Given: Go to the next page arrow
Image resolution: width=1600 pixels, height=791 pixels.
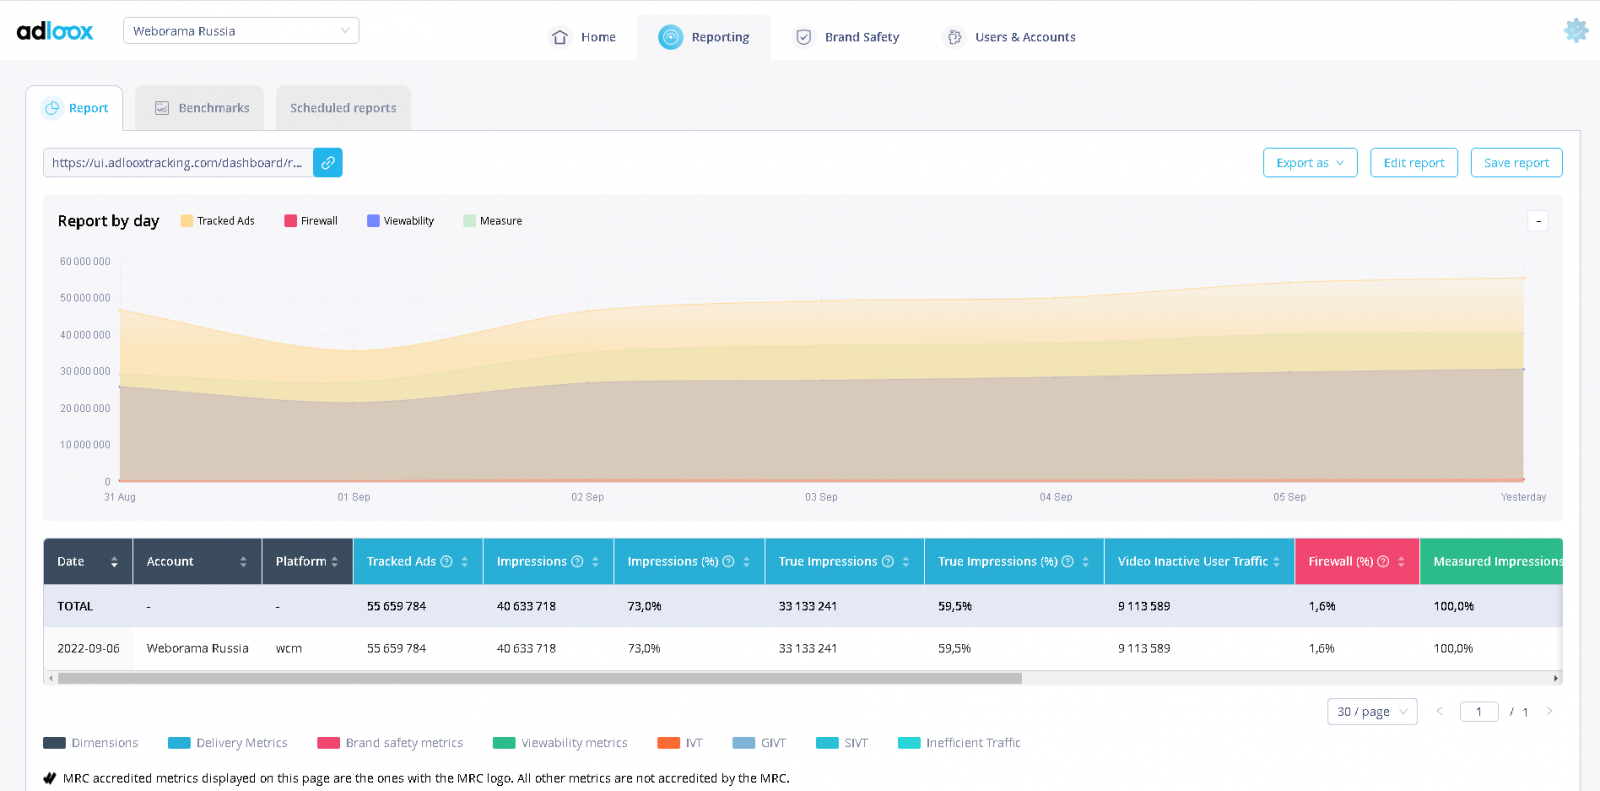Looking at the screenshot, I should pyautogui.click(x=1549, y=711).
